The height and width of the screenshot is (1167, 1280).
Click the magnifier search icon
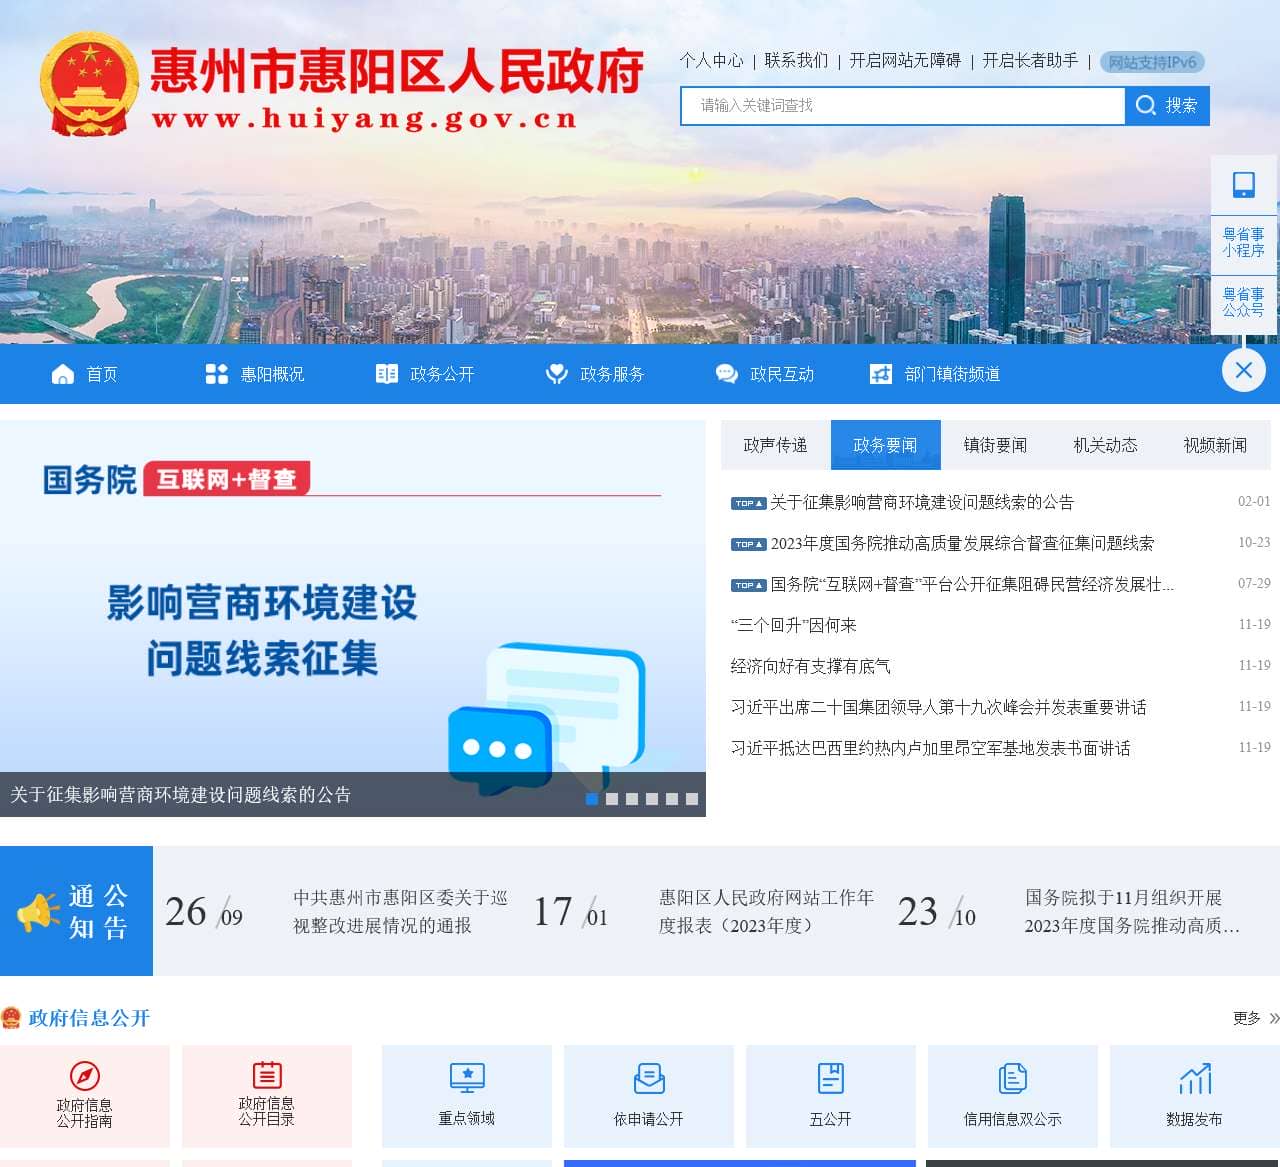point(1146,105)
